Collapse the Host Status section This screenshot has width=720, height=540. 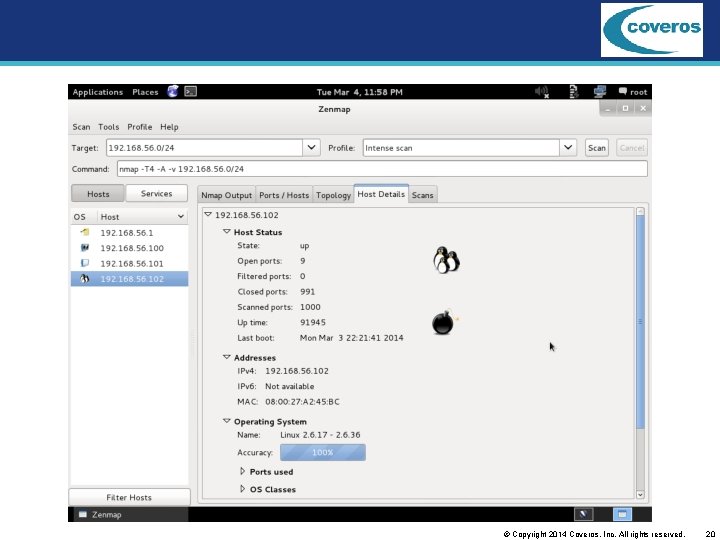point(226,231)
